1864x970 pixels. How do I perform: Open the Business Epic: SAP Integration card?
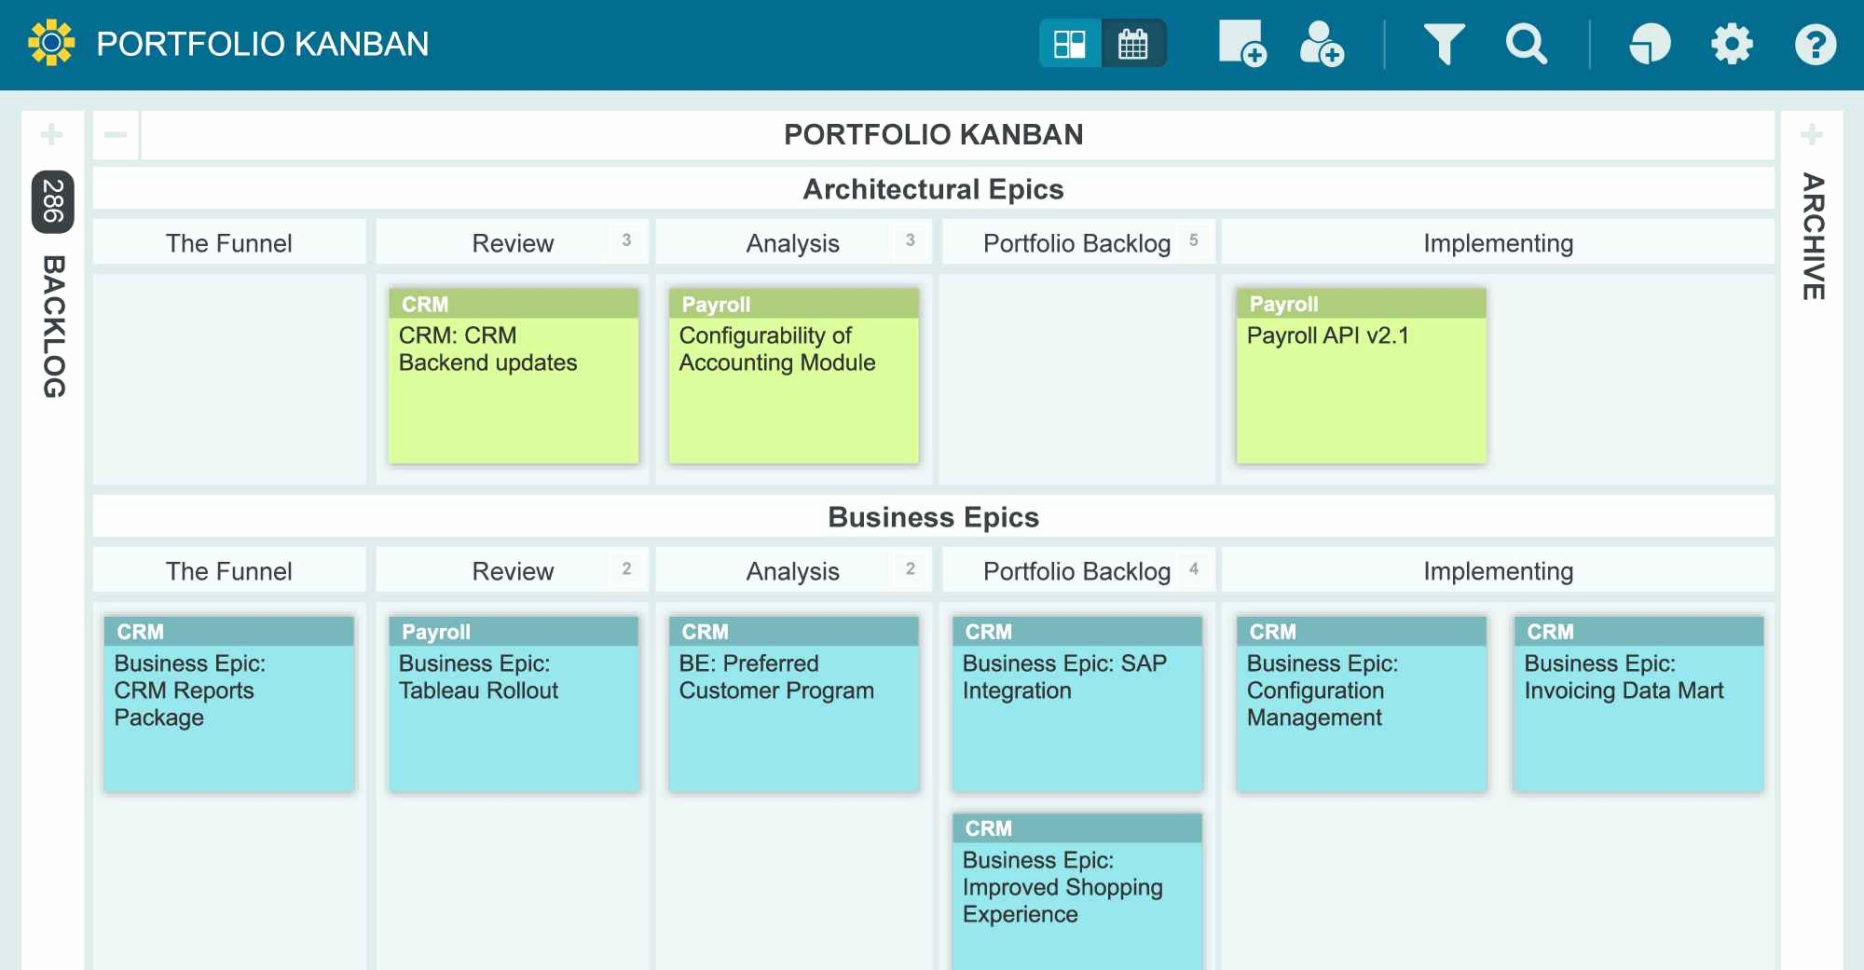click(x=1077, y=700)
